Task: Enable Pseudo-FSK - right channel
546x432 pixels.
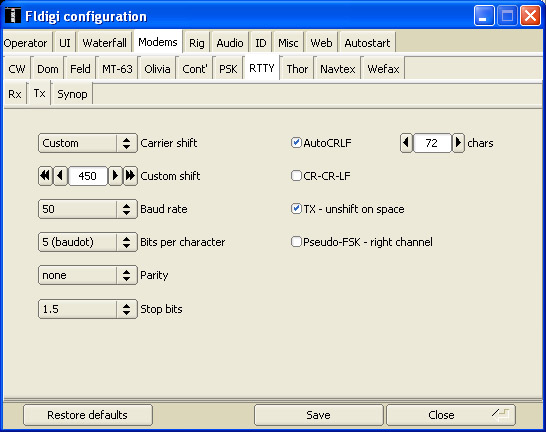Action: (296, 242)
